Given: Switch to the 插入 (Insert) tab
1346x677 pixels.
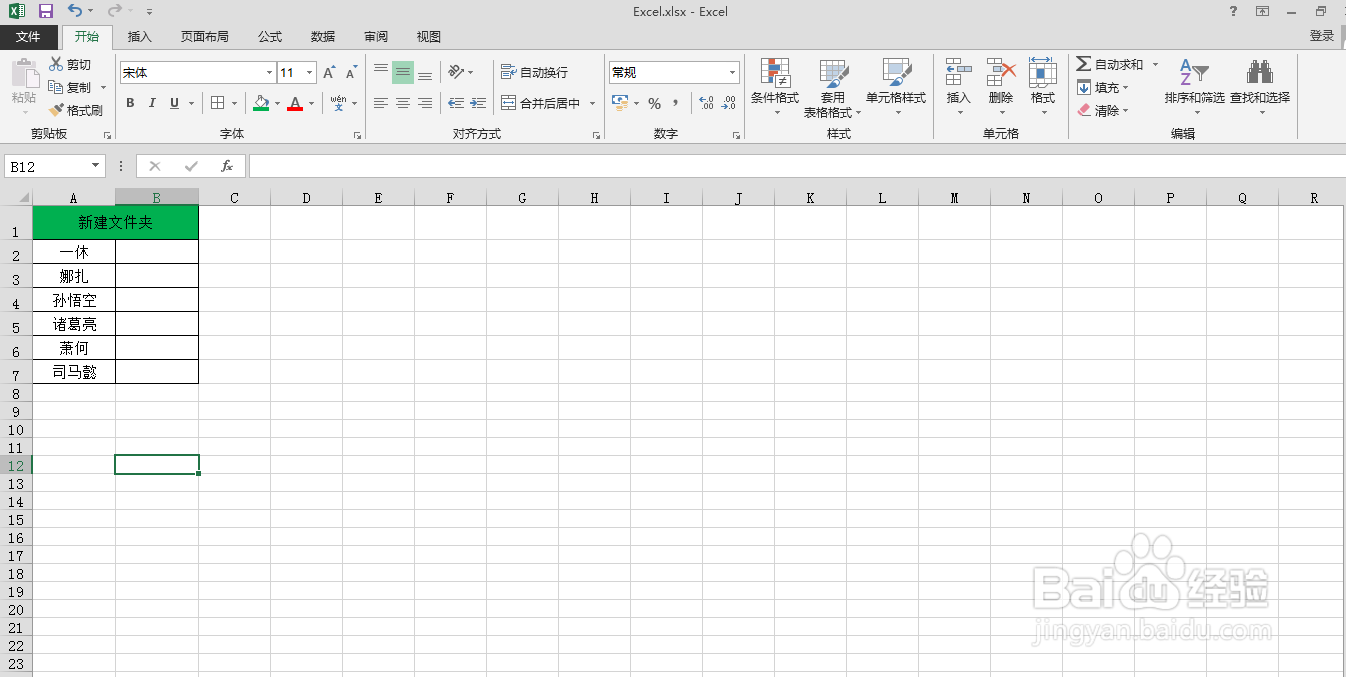Looking at the screenshot, I should point(140,37).
